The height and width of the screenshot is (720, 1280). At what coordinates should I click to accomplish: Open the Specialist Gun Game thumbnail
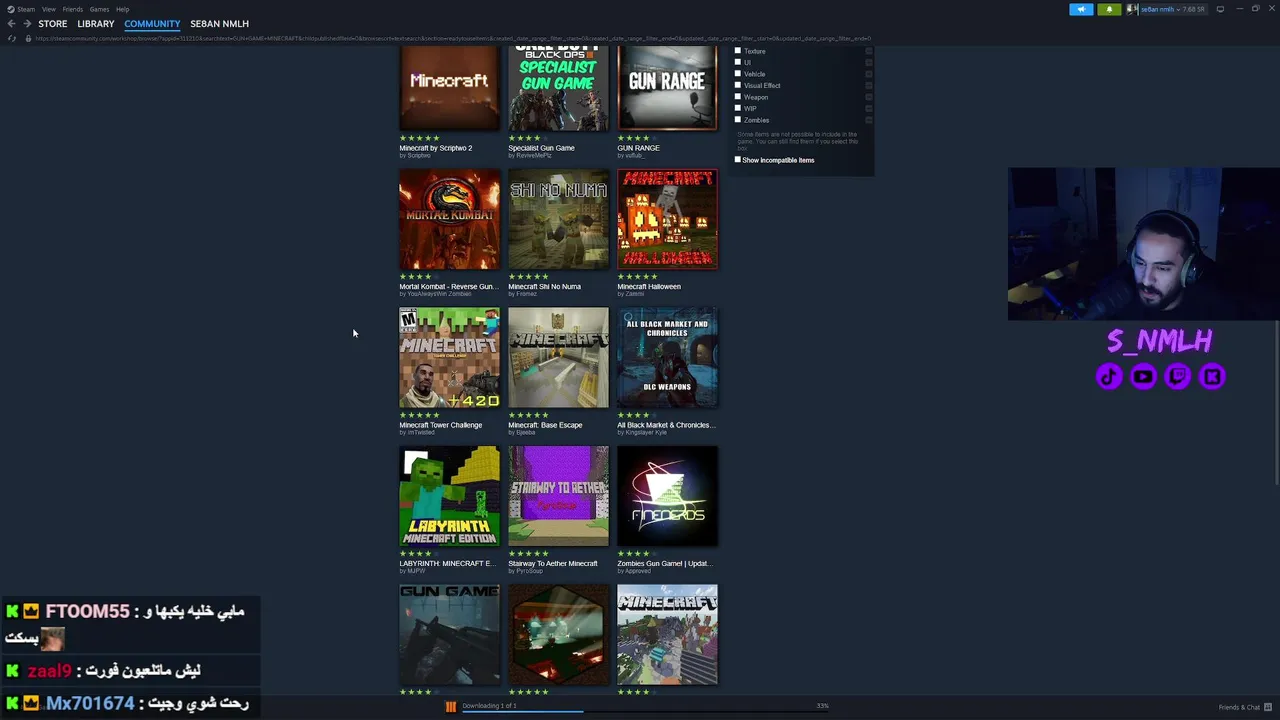tap(558, 88)
